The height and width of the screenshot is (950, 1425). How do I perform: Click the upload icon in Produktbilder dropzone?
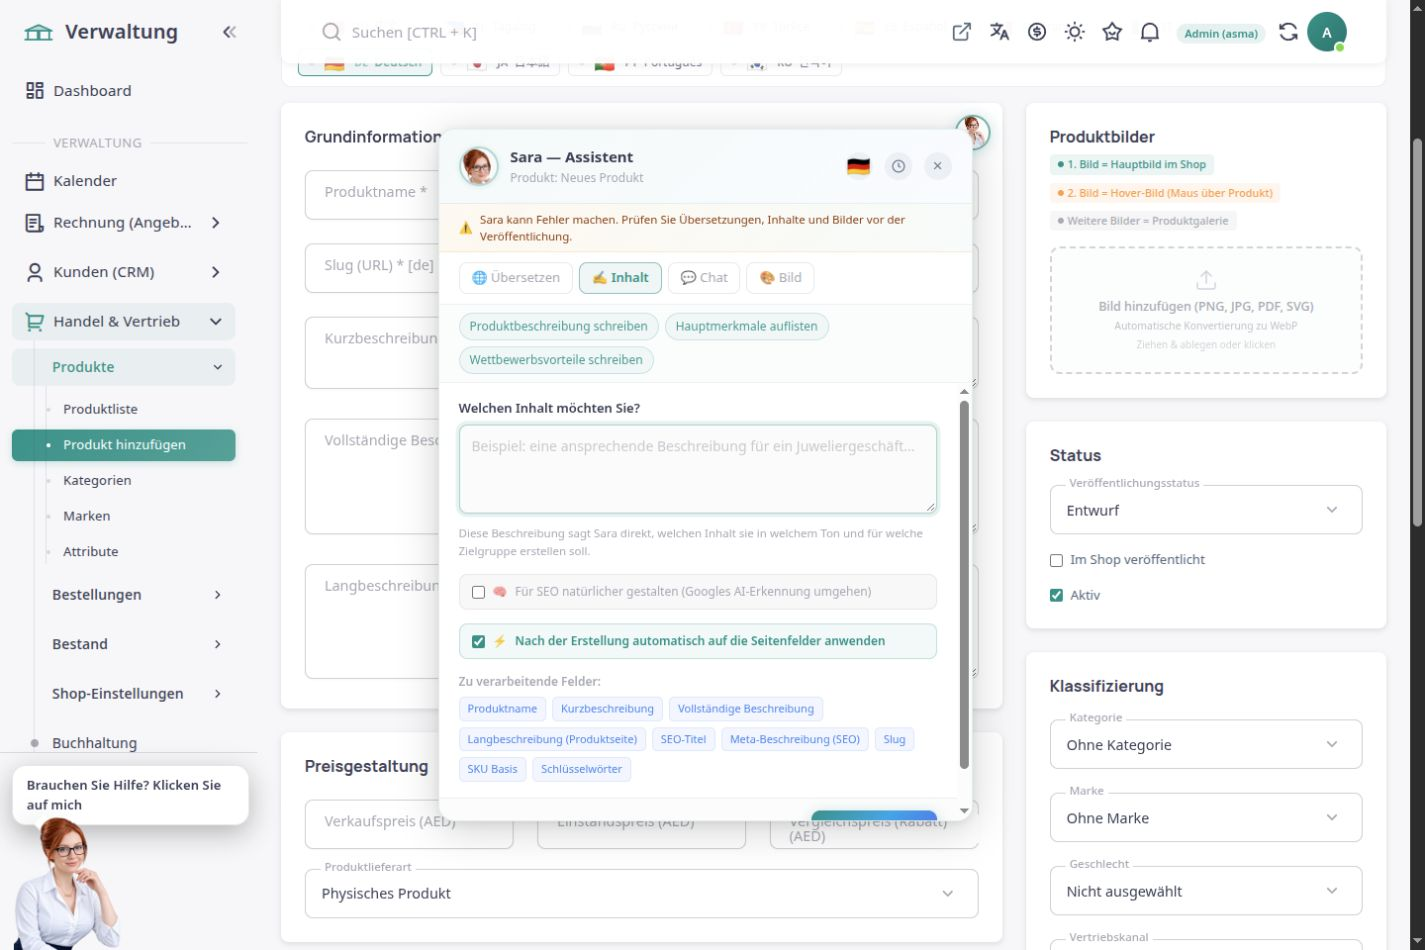1206,280
